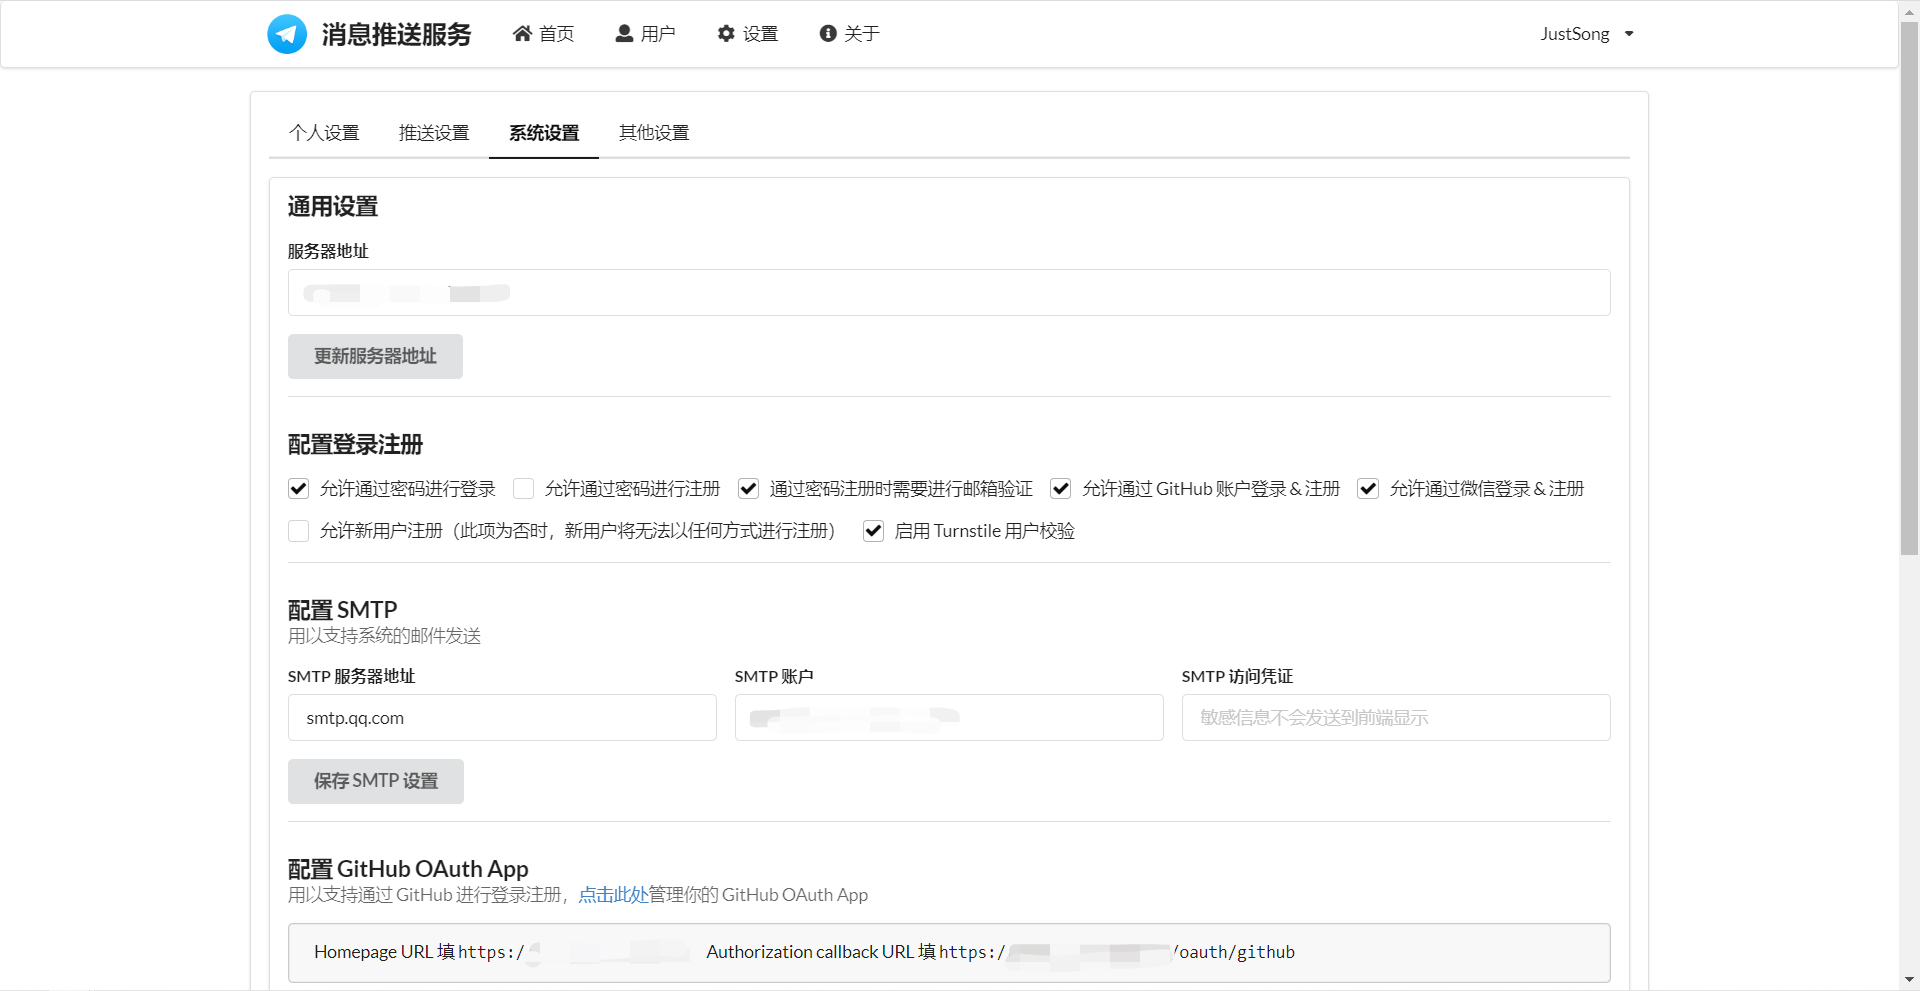Disable 允许通过密码进行登录 checkbox
Viewport: 1920px width, 991px height.
[297, 489]
